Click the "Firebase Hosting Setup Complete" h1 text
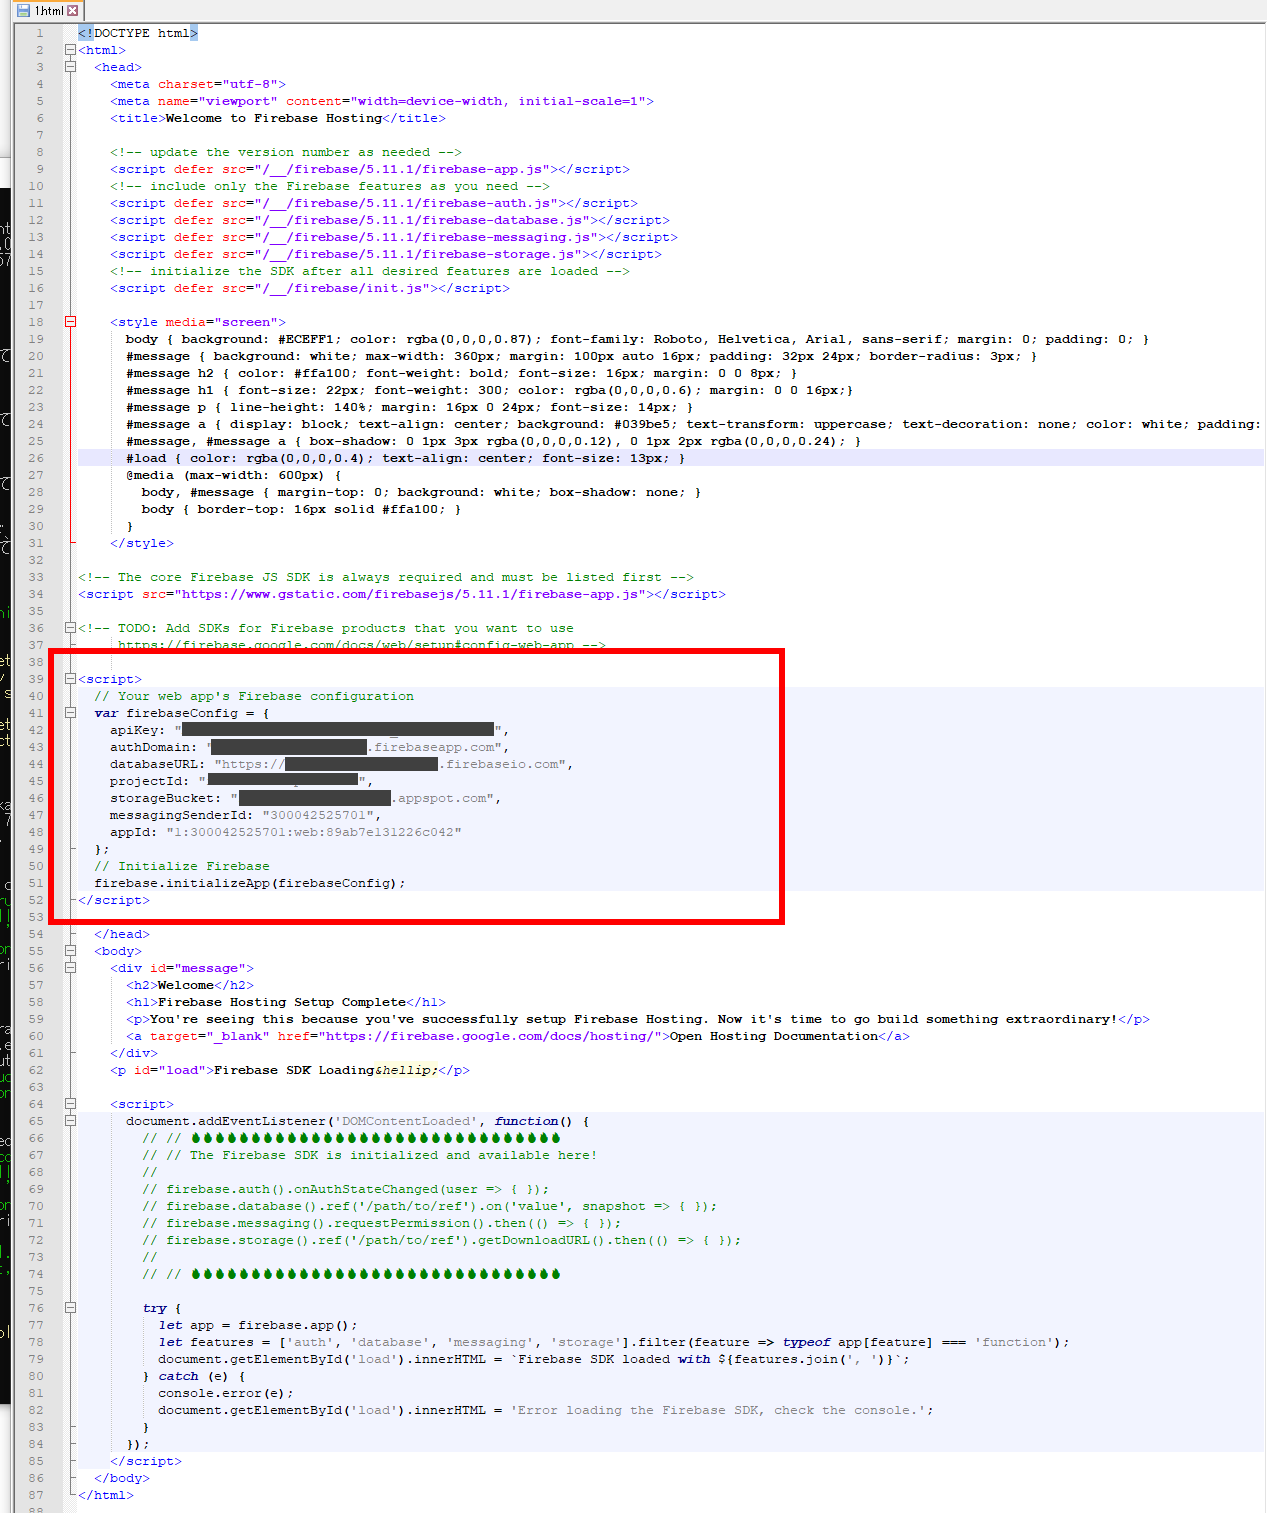 [282, 1002]
